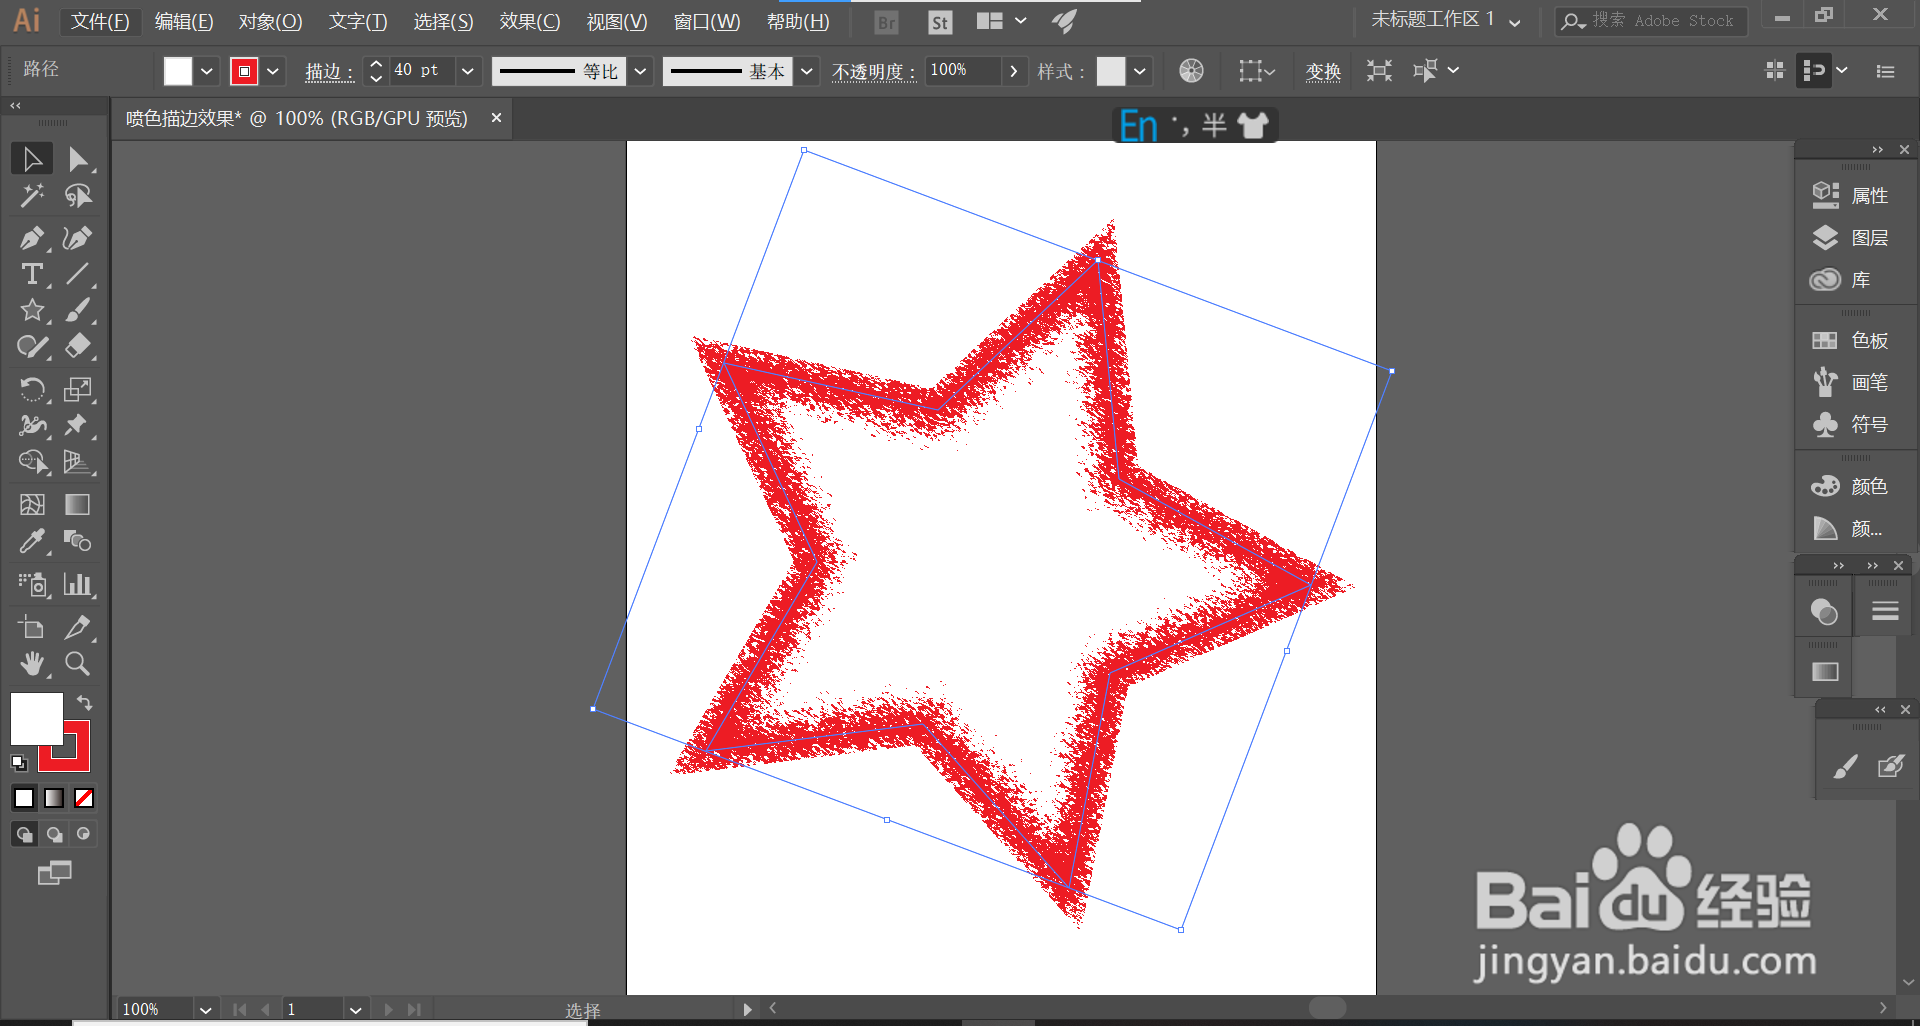1920x1026 pixels.
Task: Swap fill and stroke colors
Action: [85, 703]
